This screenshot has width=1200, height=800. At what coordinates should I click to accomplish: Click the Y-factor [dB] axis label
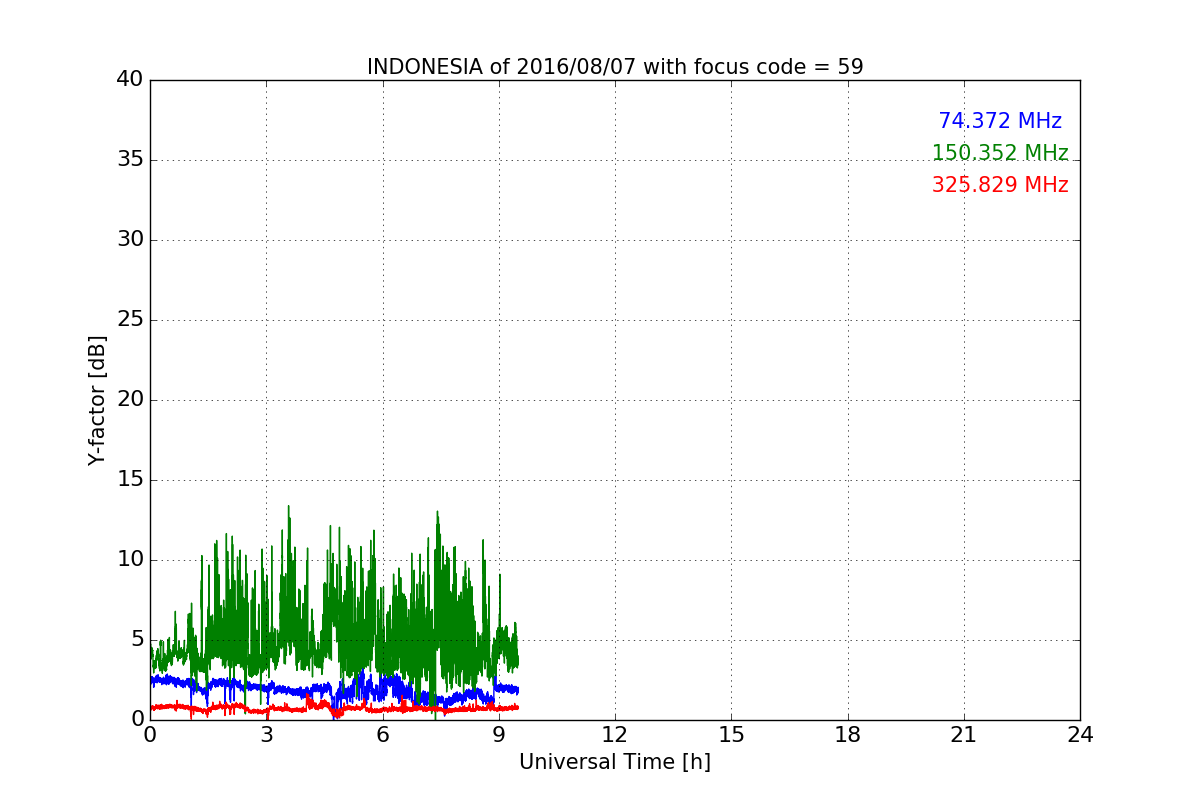[x=97, y=400]
